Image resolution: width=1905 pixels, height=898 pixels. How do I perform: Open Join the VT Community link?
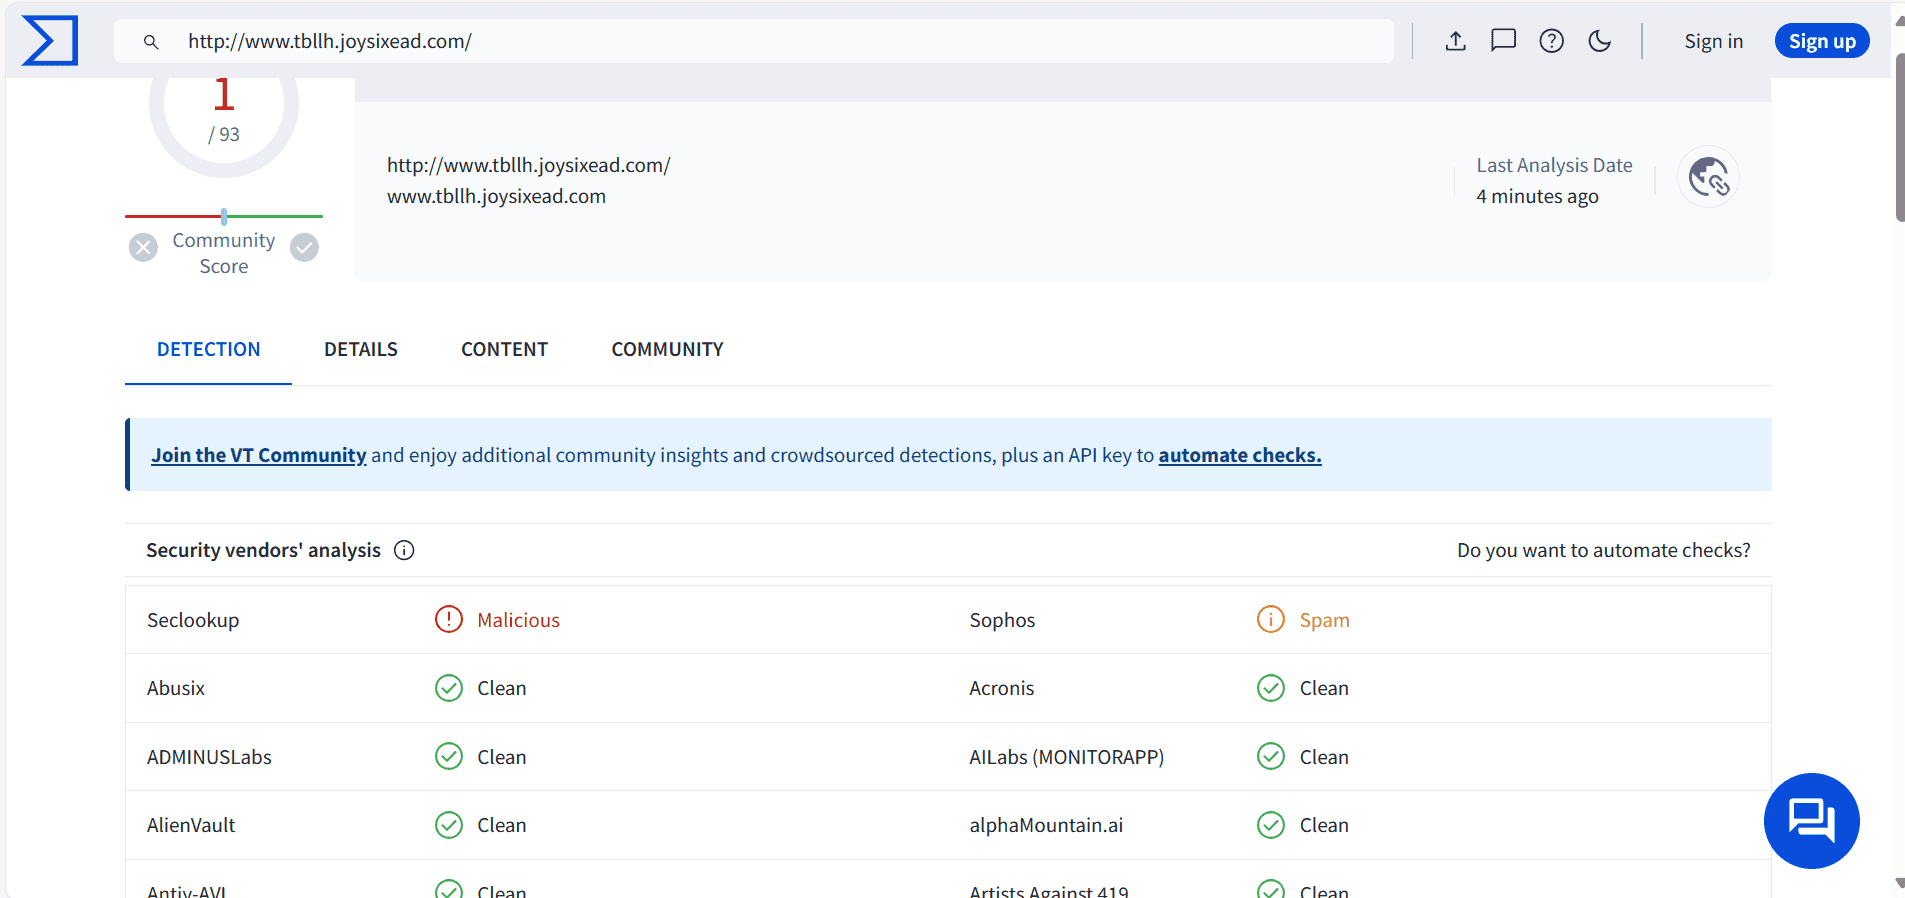coord(259,455)
